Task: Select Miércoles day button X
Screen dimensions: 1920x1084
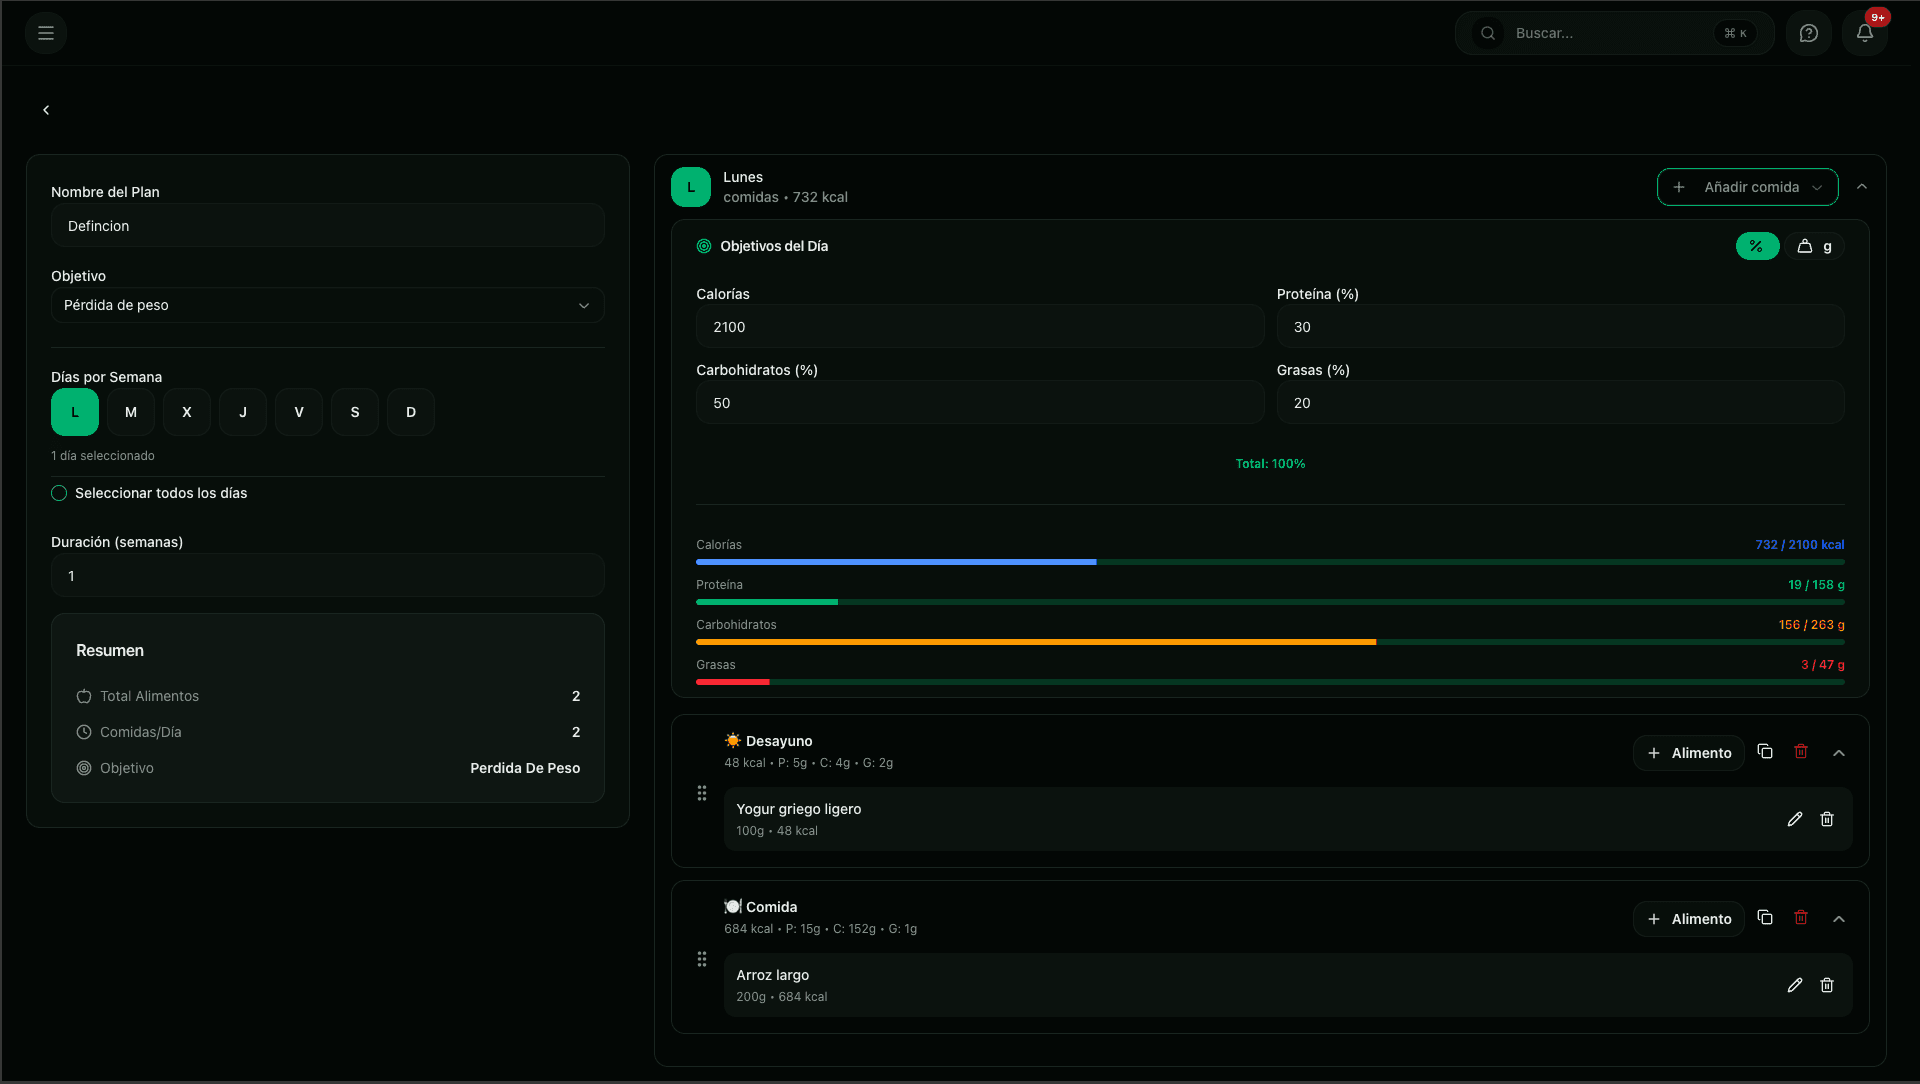Action: pyautogui.click(x=187, y=412)
